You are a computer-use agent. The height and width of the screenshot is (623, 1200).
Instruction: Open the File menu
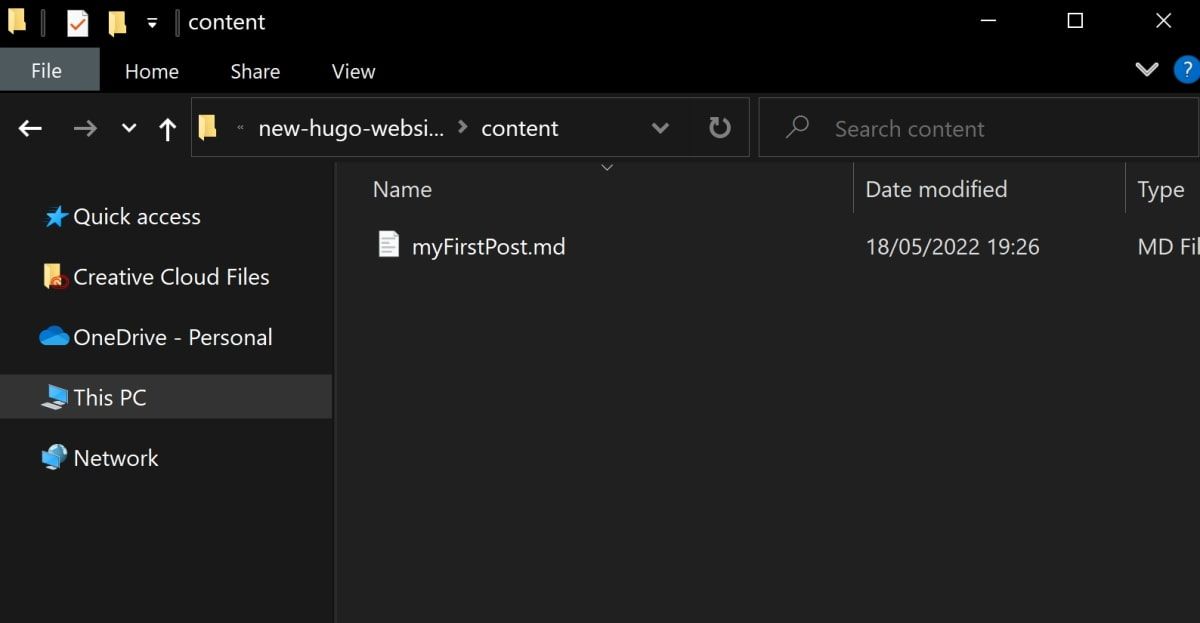(46, 70)
